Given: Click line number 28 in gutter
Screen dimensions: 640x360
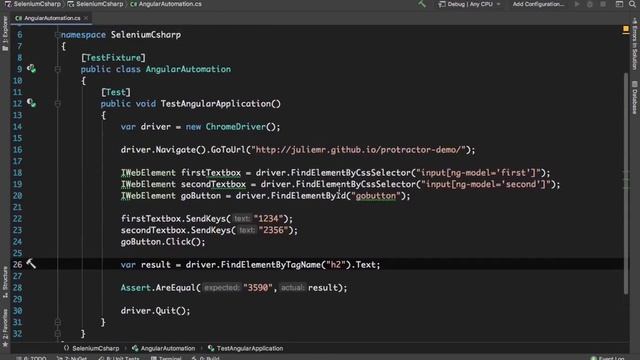Looking at the screenshot, I should [18, 288].
